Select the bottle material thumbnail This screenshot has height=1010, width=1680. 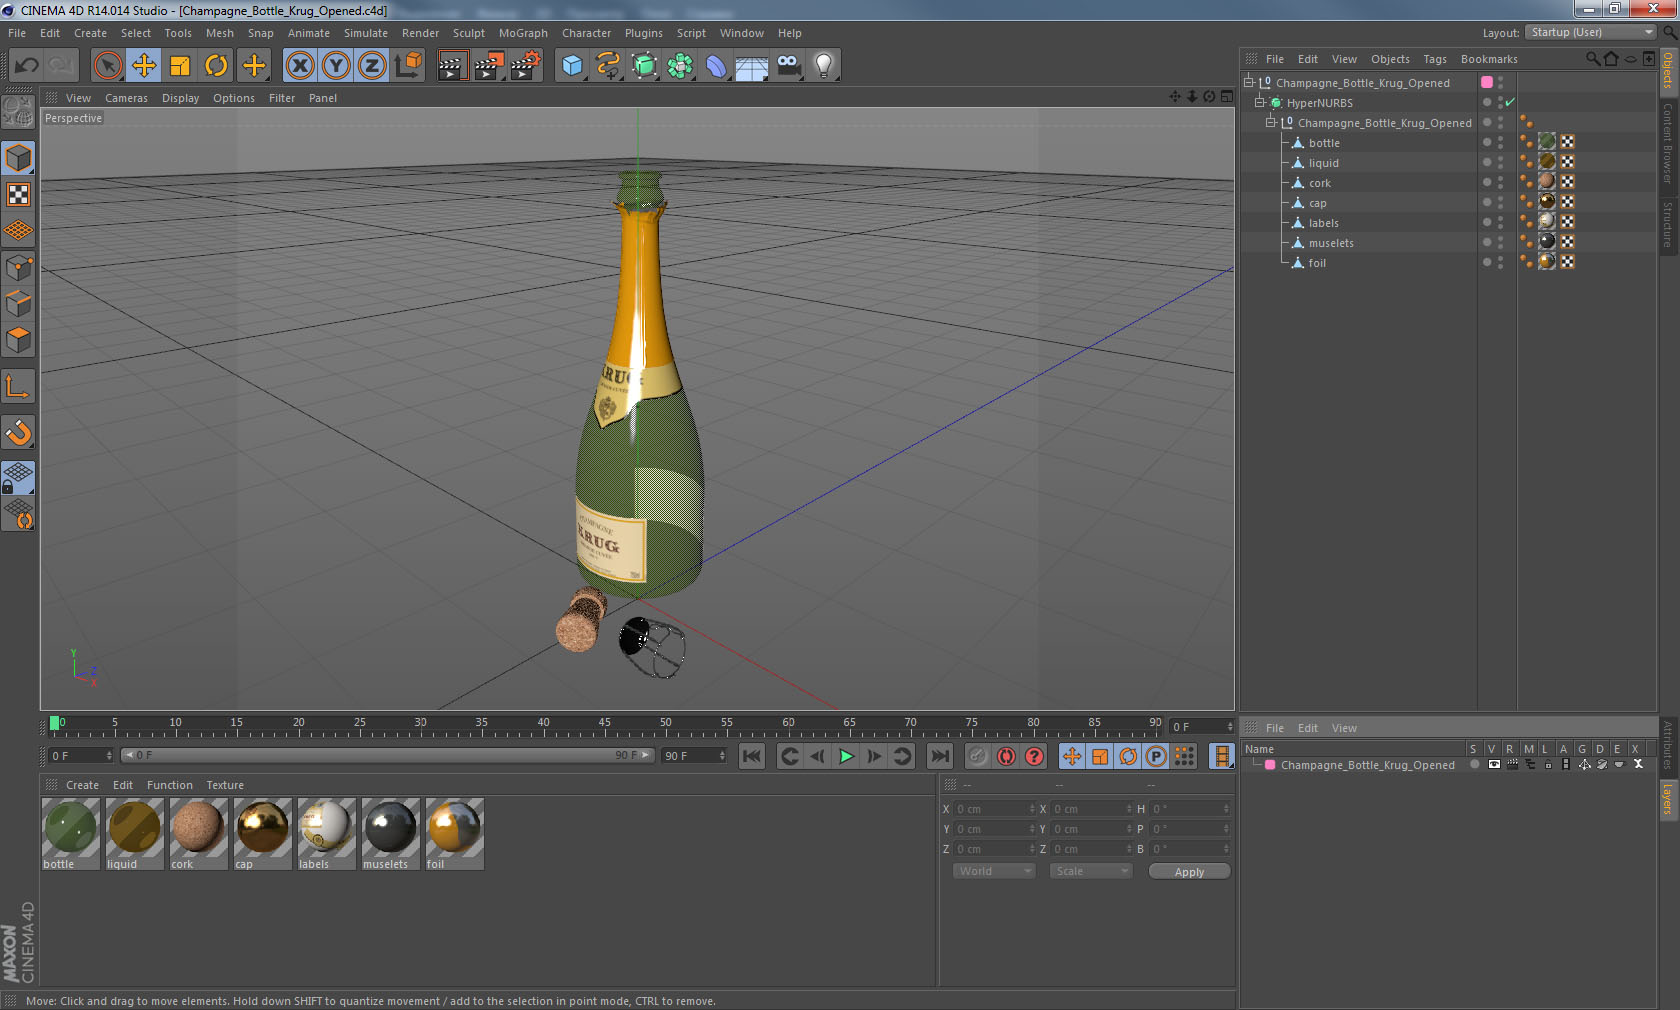pos(71,833)
